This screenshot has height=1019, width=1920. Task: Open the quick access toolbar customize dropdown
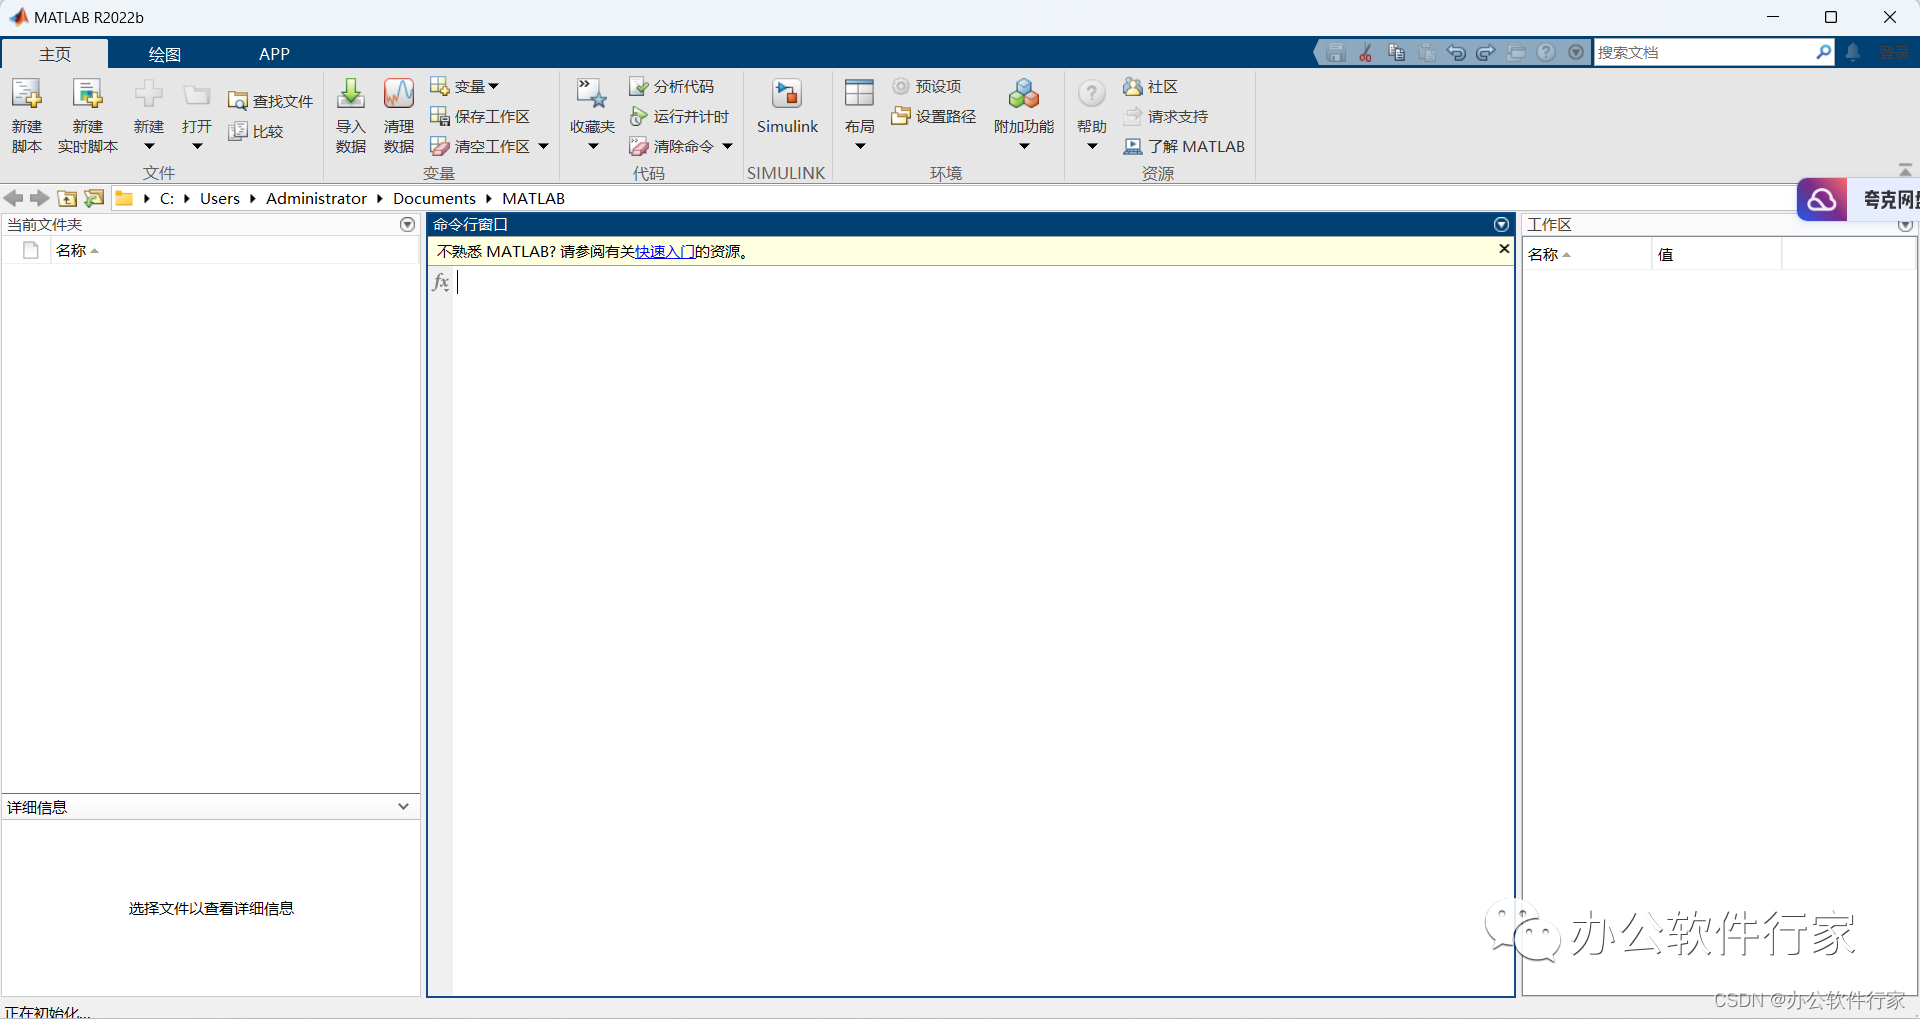pos(1576,52)
